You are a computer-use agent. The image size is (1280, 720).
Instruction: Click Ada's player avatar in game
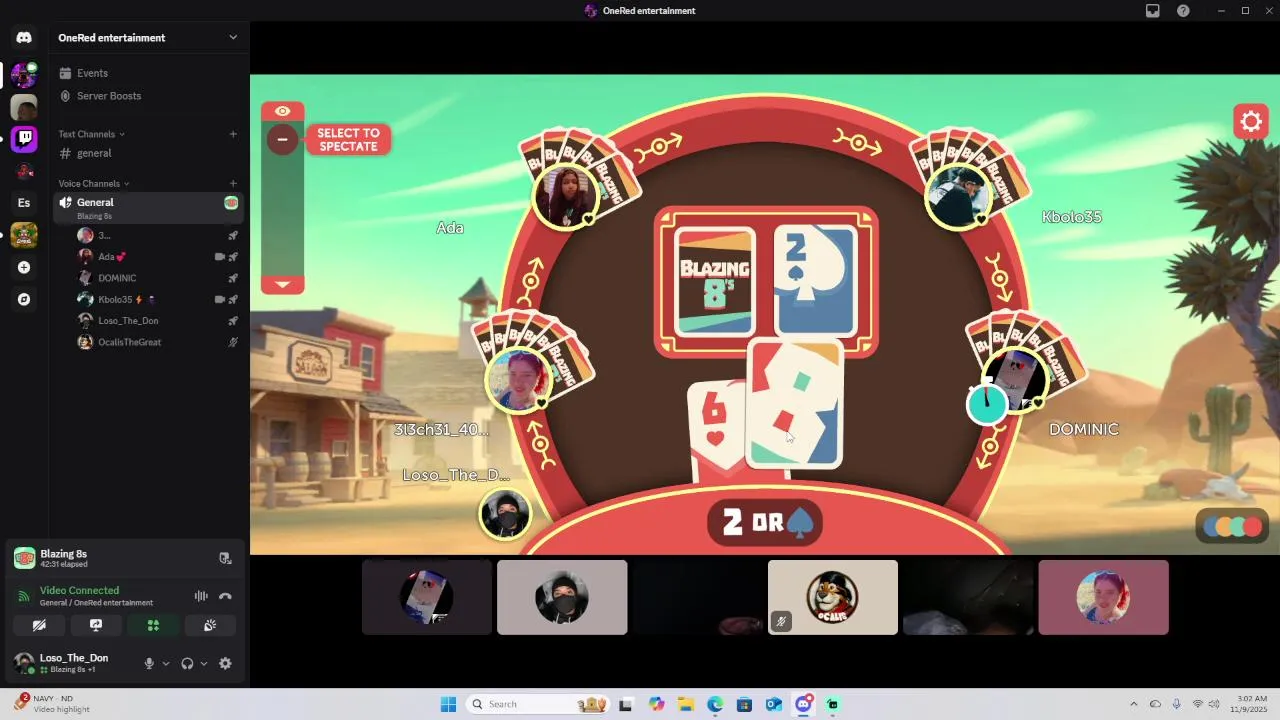click(x=567, y=197)
